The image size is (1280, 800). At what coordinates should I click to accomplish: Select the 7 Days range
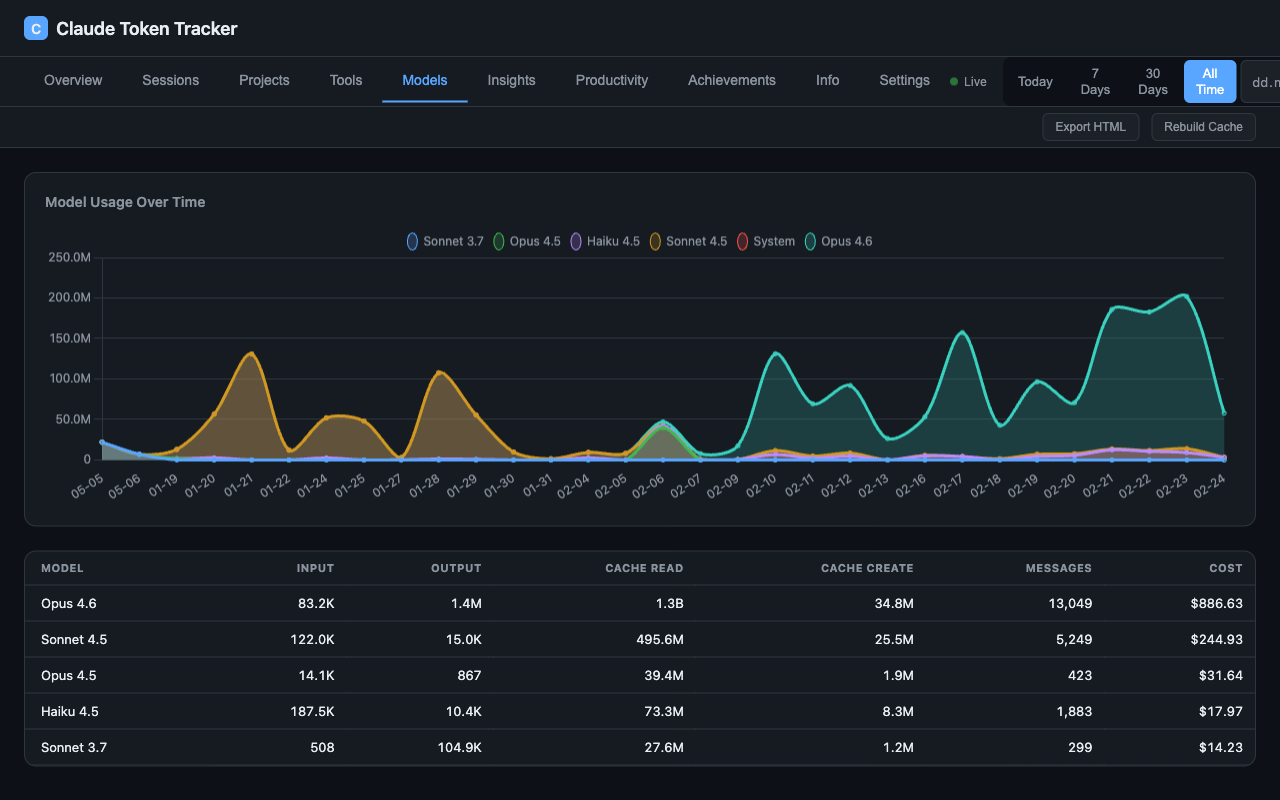click(1095, 81)
